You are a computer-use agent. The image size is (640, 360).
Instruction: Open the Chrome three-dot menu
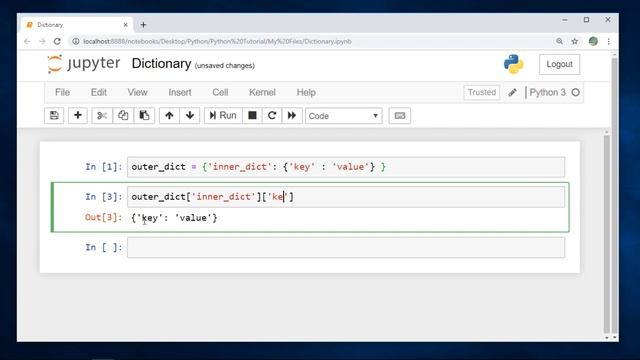(x=609, y=41)
